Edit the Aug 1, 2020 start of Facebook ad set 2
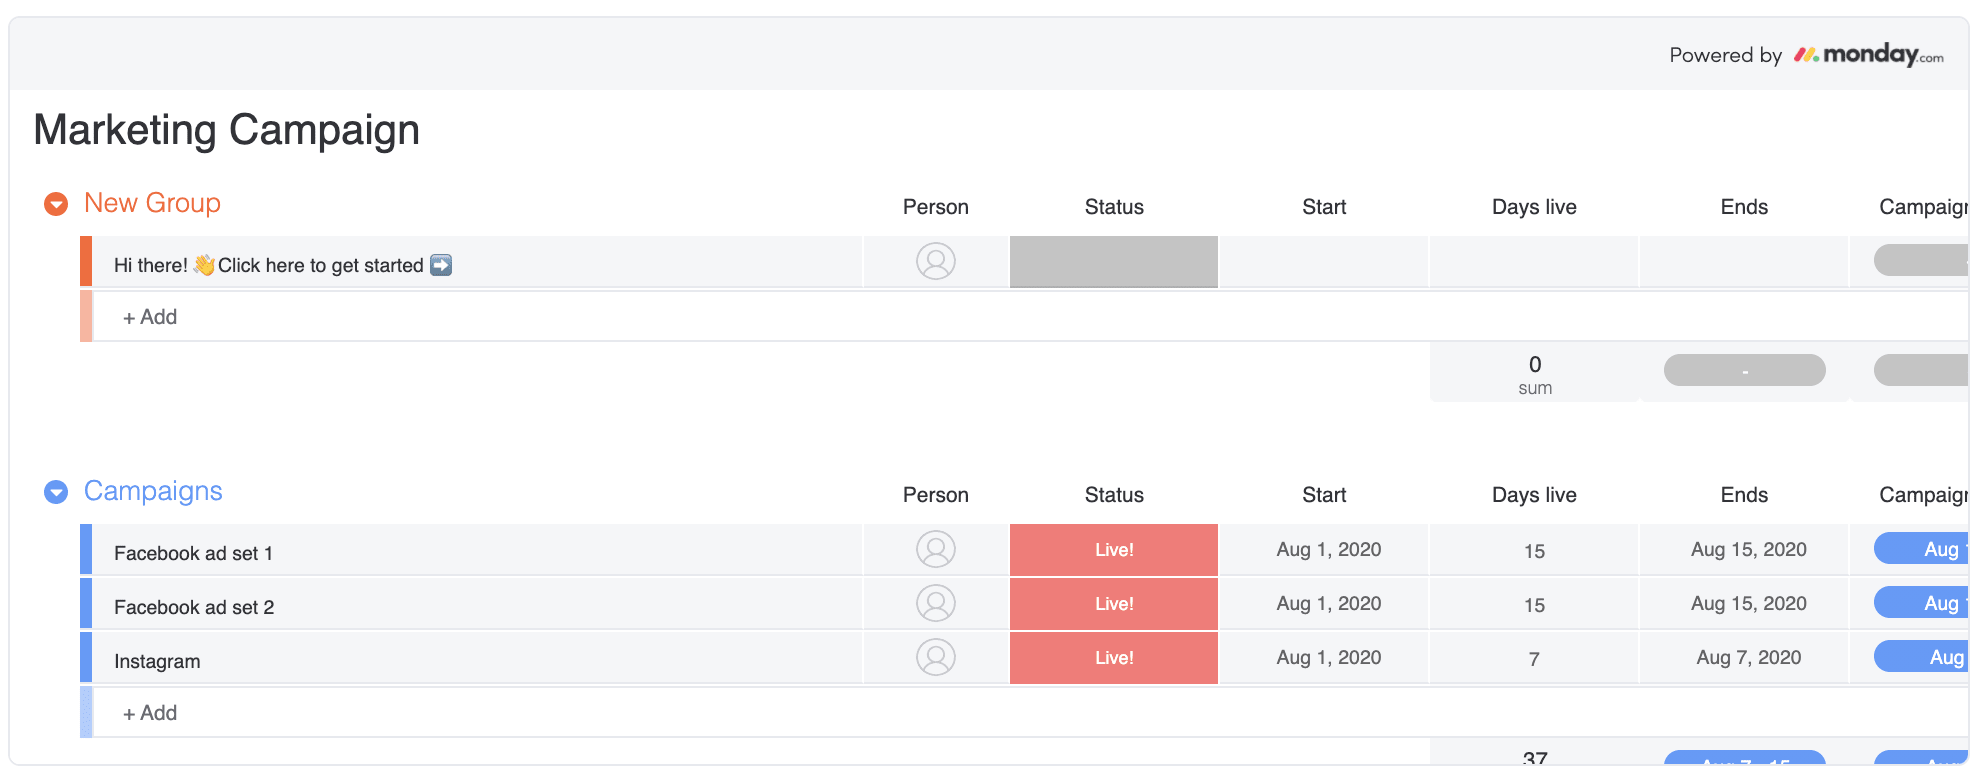 click(x=1329, y=604)
